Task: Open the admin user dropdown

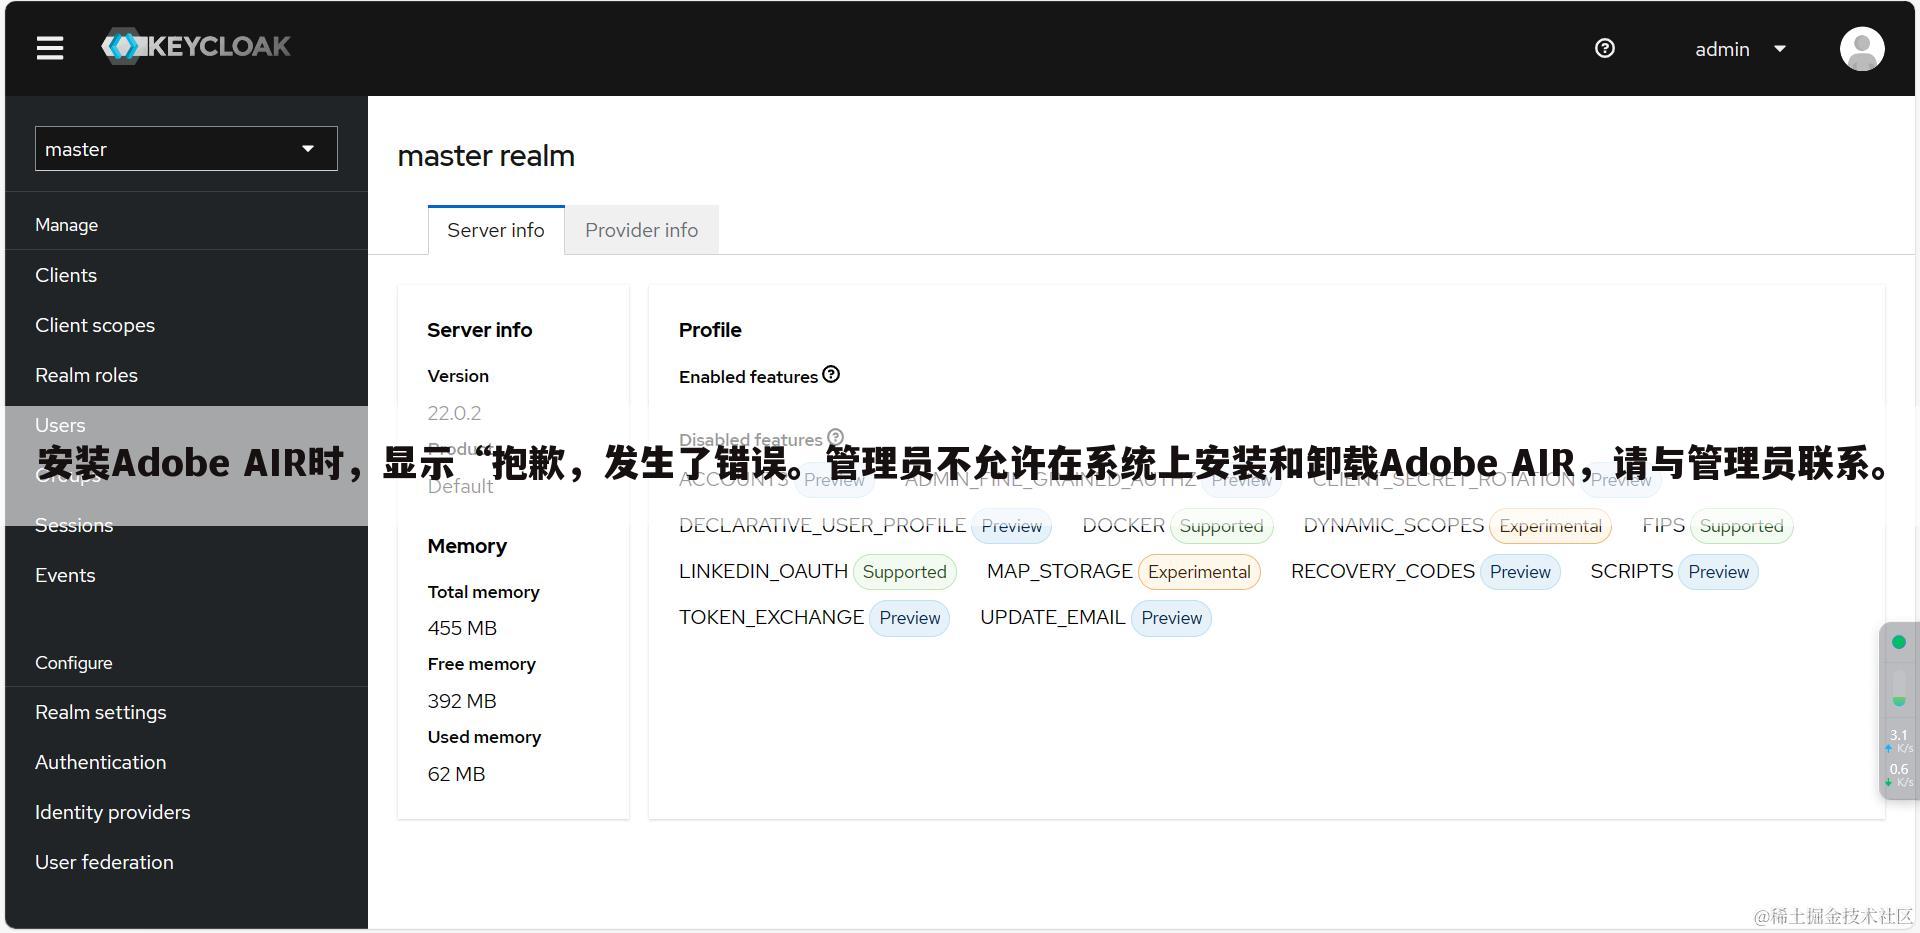Action: coord(1740,49)
